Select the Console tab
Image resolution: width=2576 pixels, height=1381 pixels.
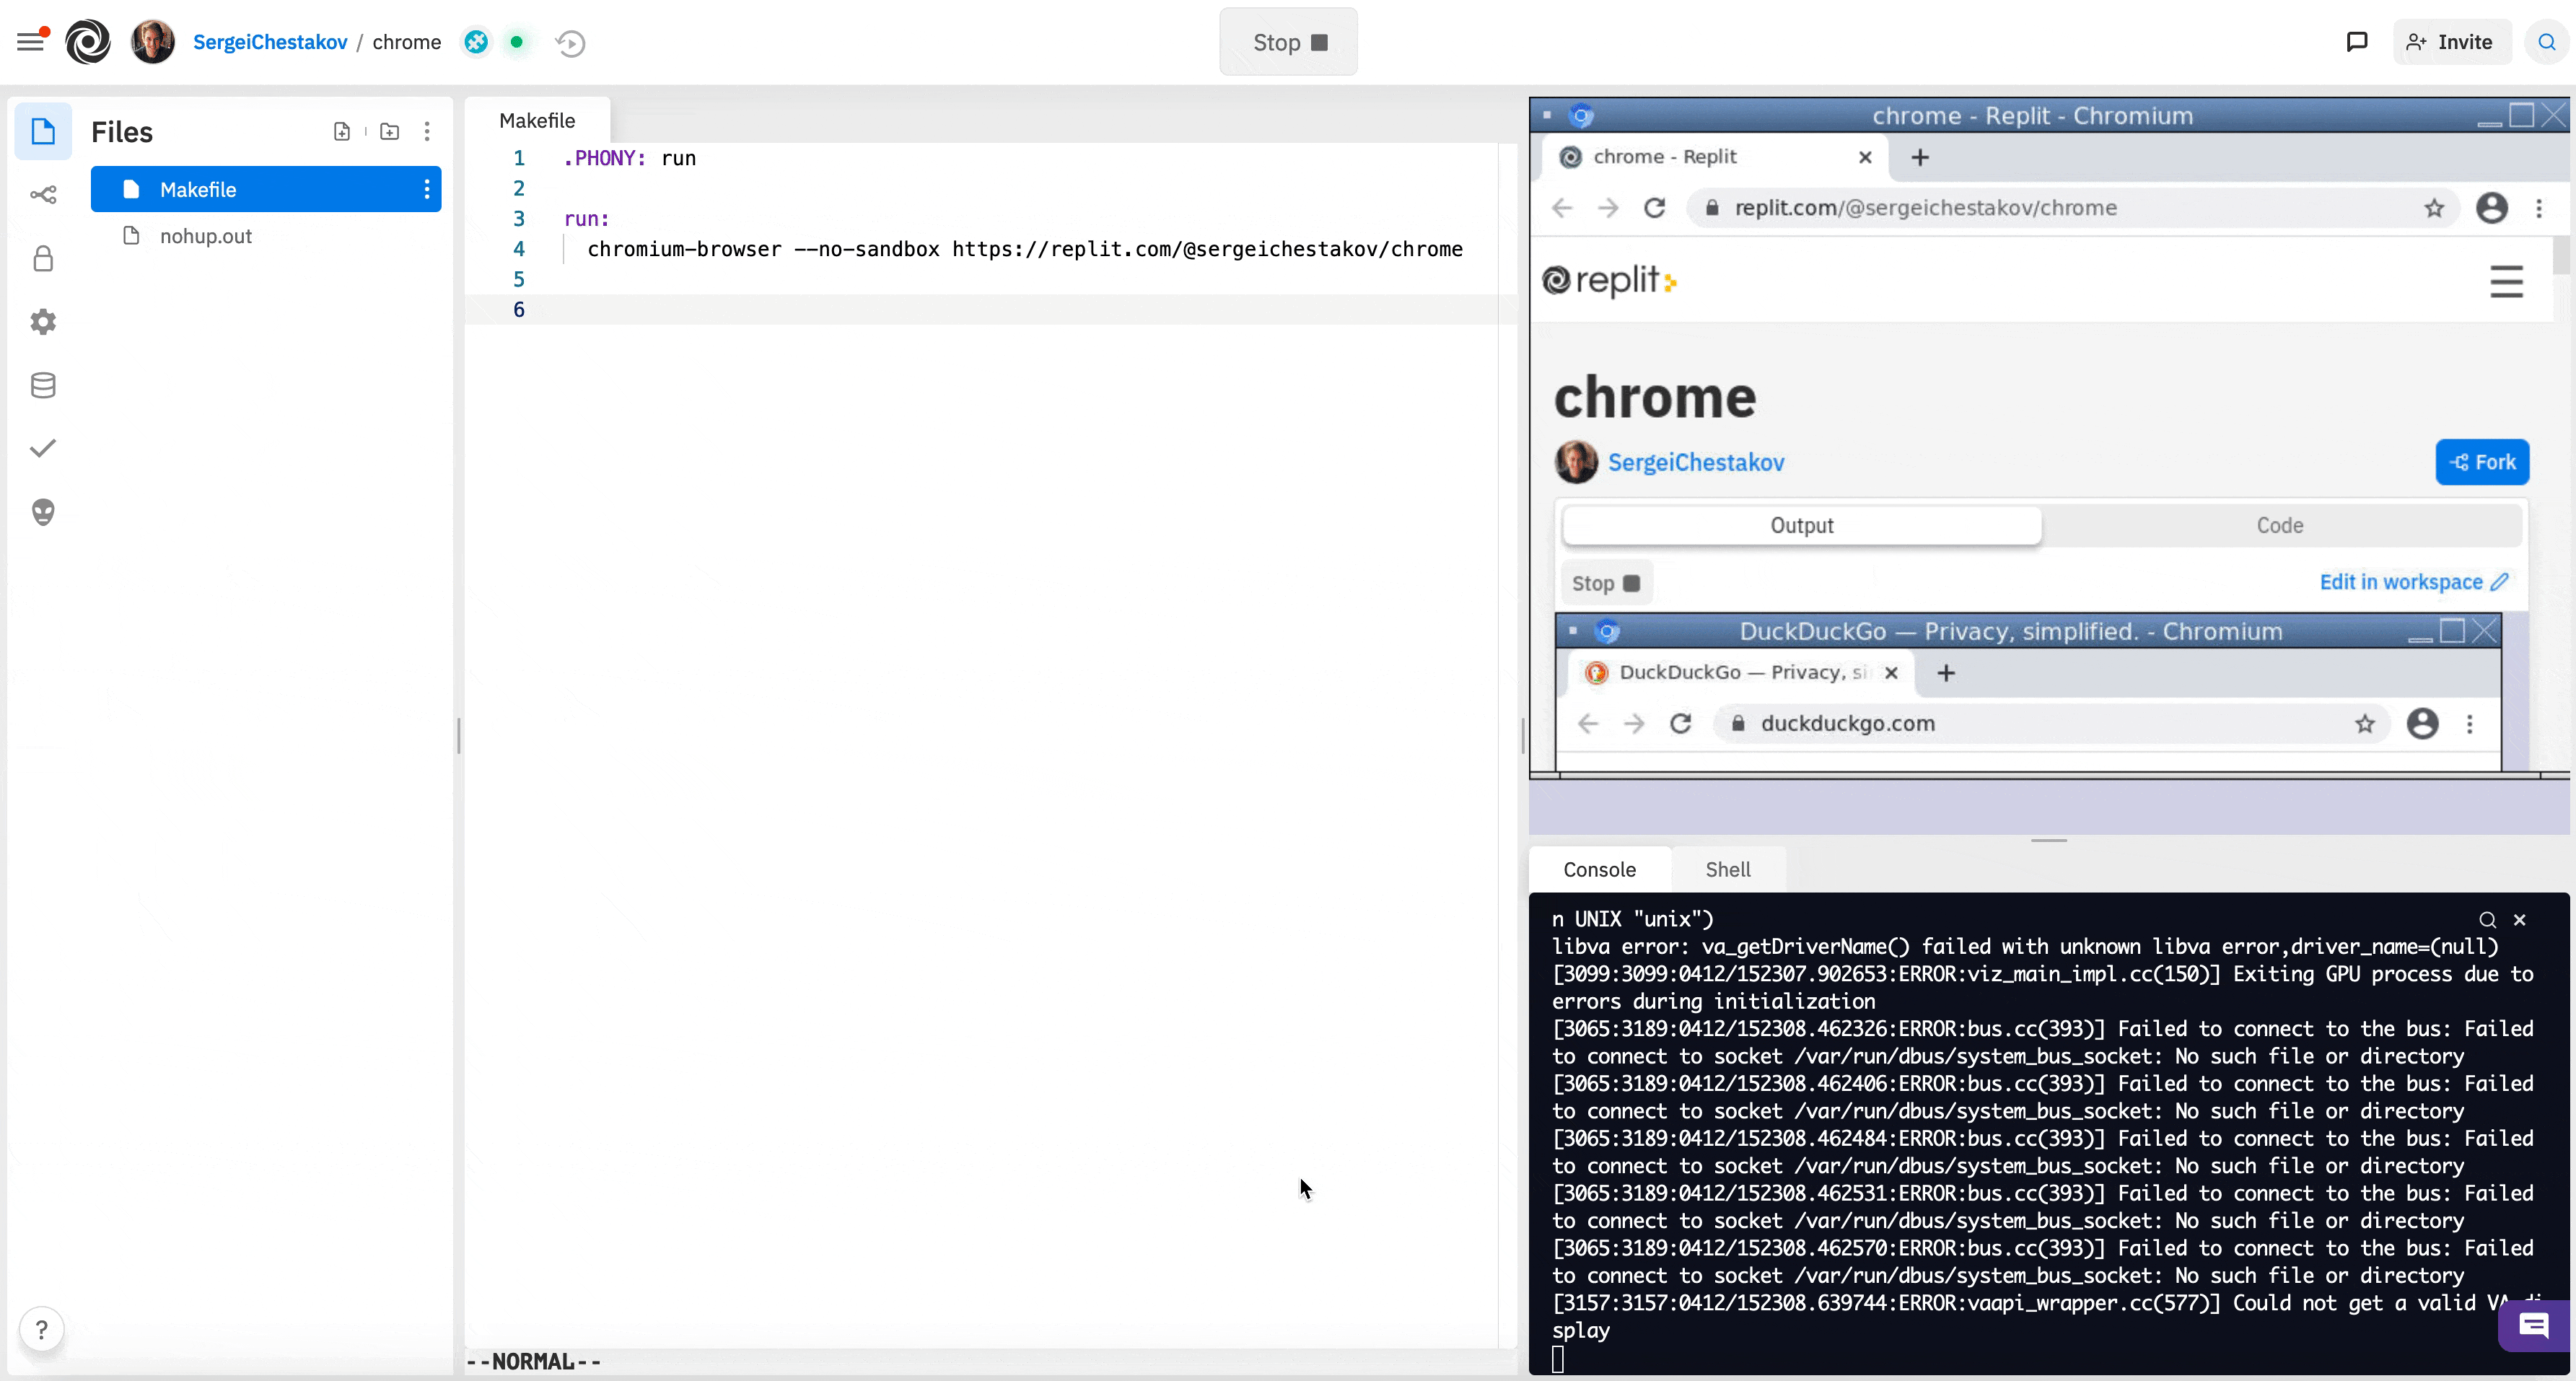(x=1599, y=870)
